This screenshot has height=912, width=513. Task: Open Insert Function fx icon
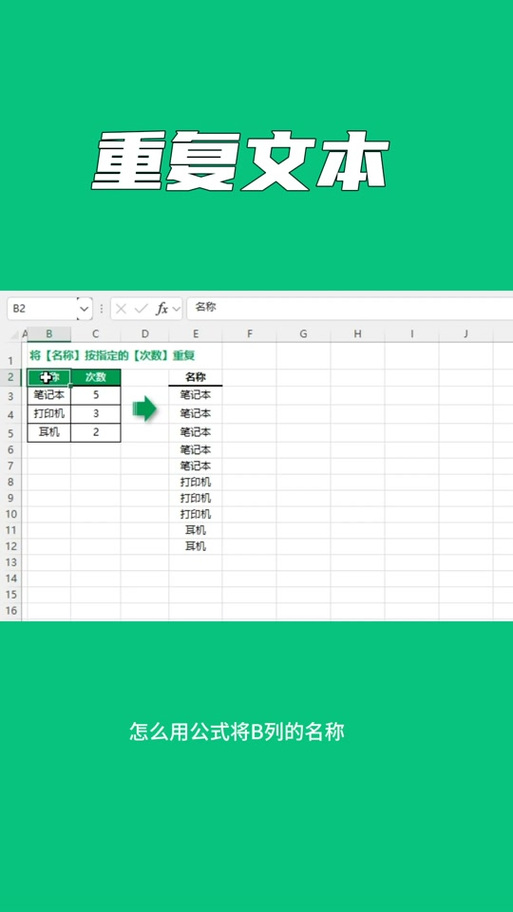(x=162, y=309)
